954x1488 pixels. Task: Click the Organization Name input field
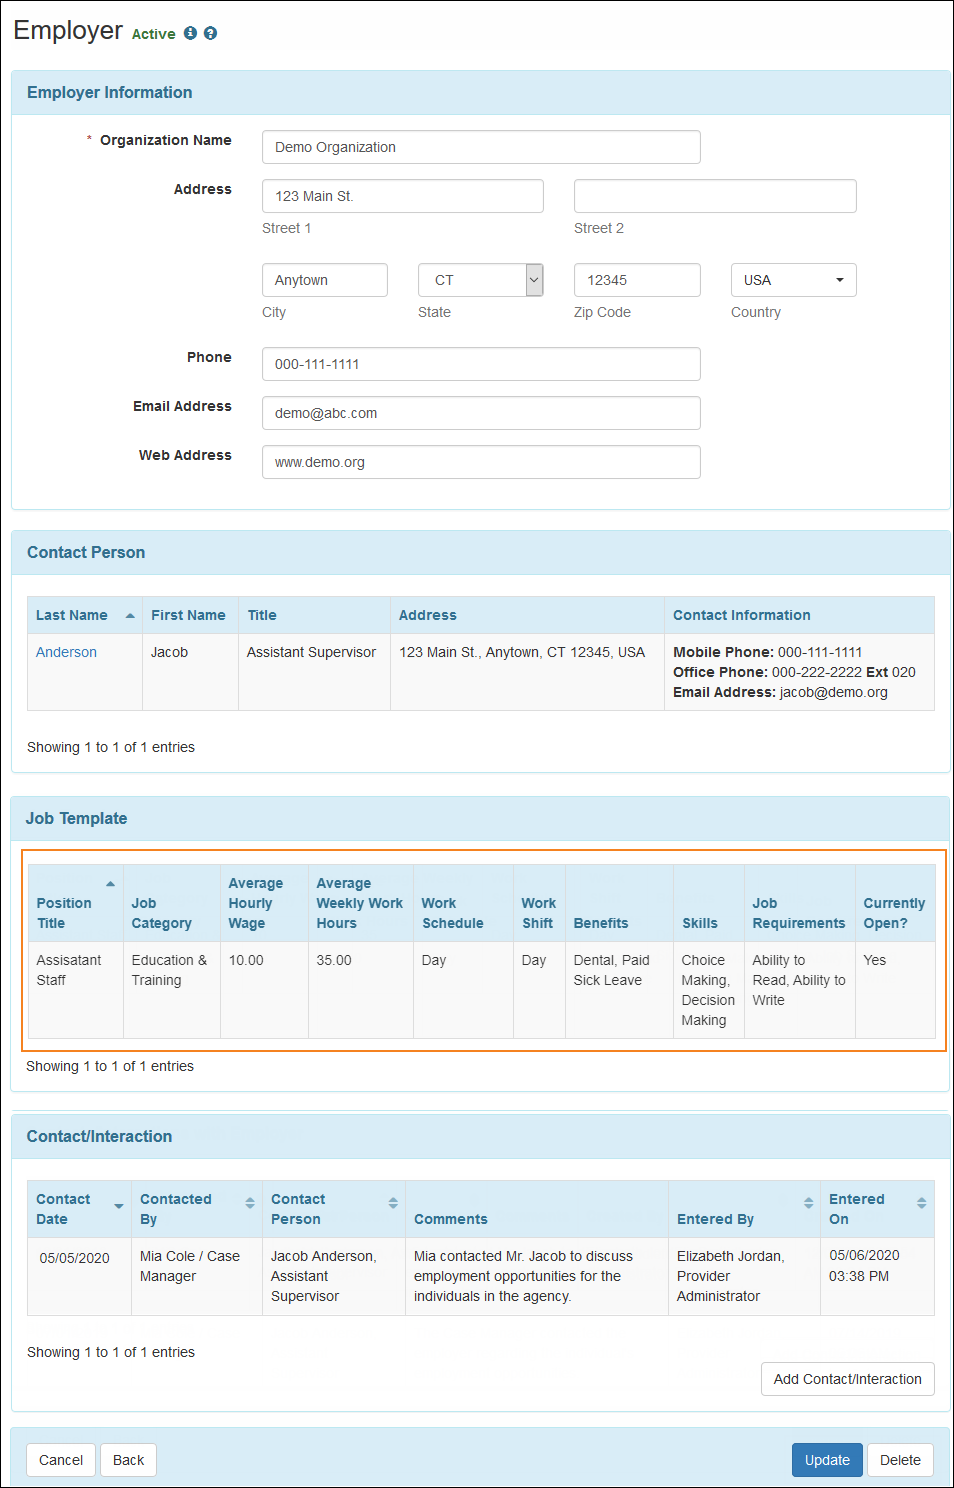pos(481,147)
